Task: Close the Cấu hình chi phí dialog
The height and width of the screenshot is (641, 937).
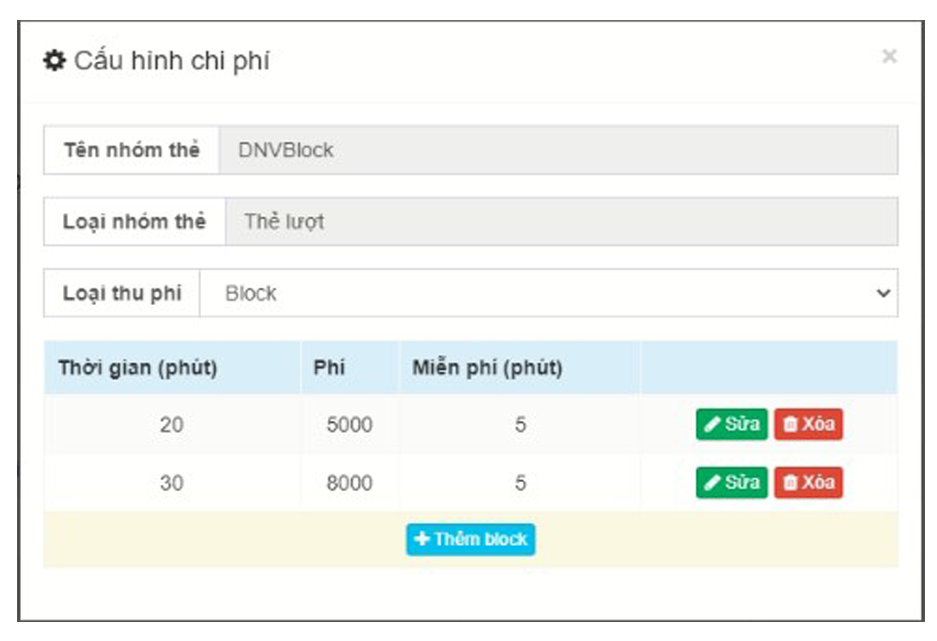Action: [x=889, y=57]
